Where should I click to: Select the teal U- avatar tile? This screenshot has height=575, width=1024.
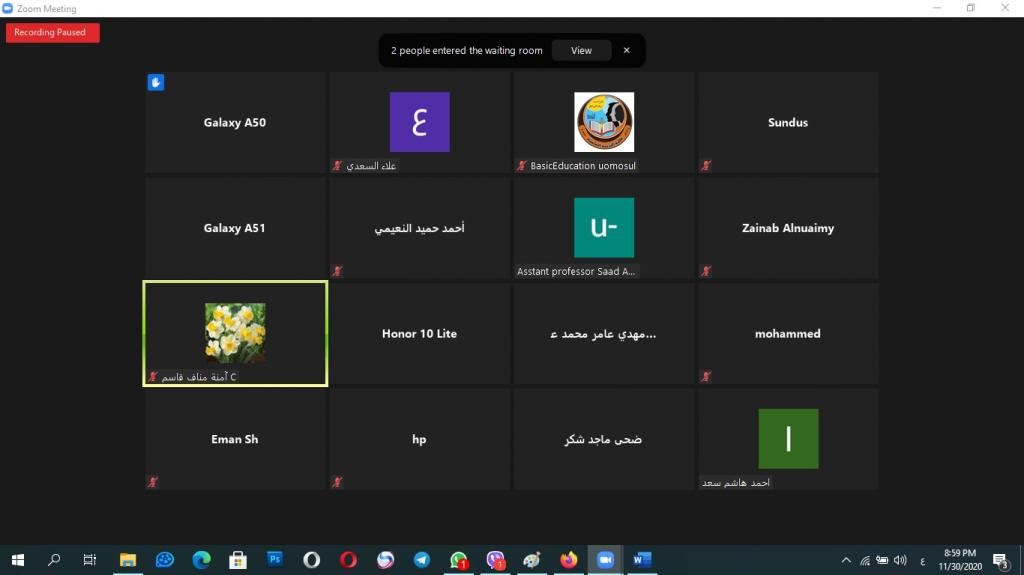pyautogui.click(x=603, y=228)
